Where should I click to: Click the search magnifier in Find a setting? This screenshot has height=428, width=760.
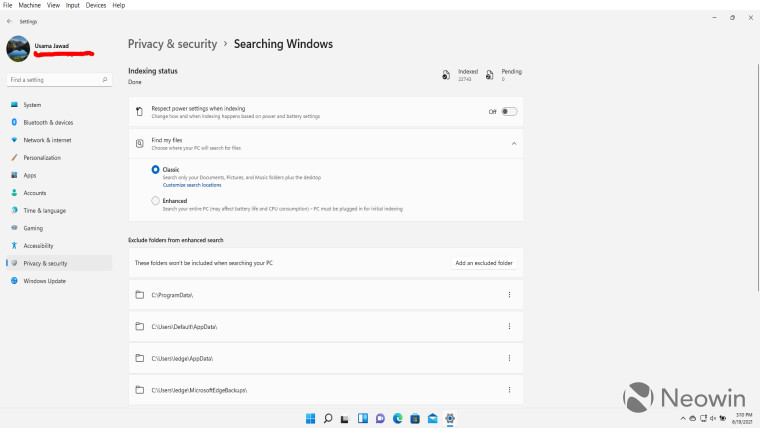[105, 79]
